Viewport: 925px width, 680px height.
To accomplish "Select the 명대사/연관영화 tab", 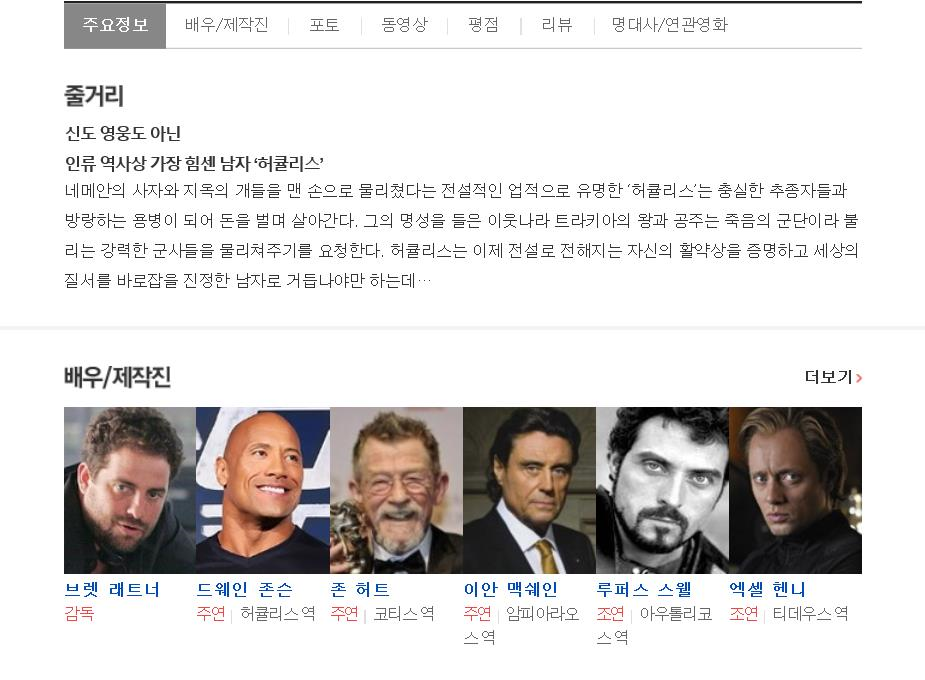I will 670,25.
